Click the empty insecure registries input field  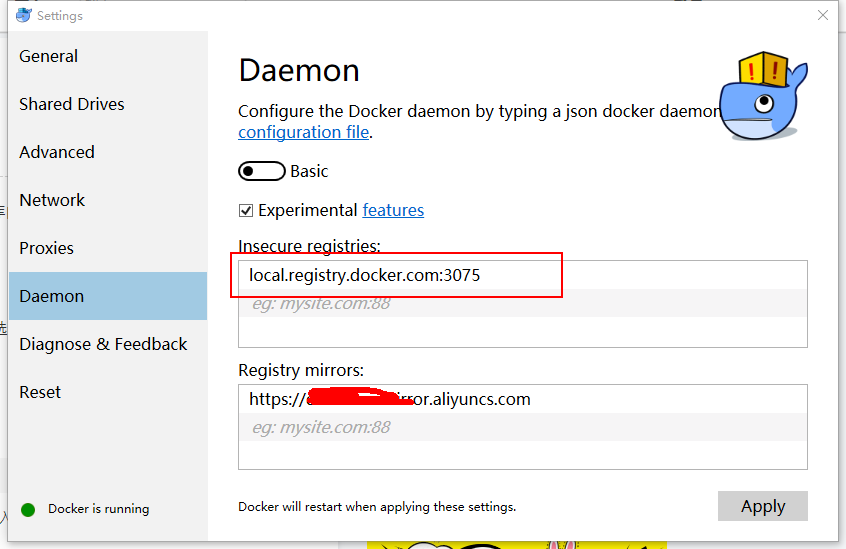pyautogui.click(x=522, y=303)
